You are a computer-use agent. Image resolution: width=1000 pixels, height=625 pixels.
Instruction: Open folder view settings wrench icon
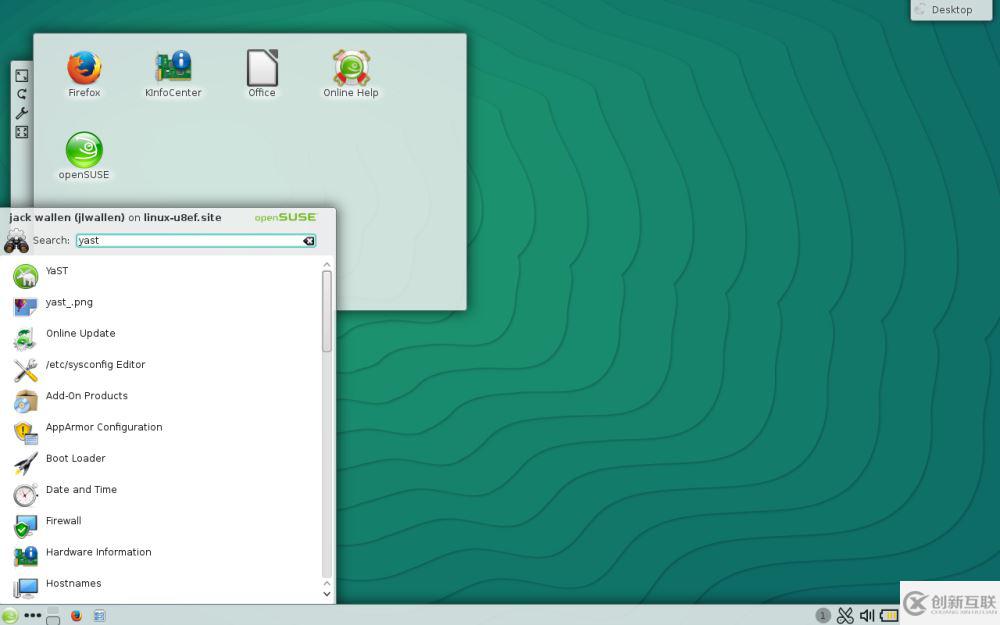[22, 114]
